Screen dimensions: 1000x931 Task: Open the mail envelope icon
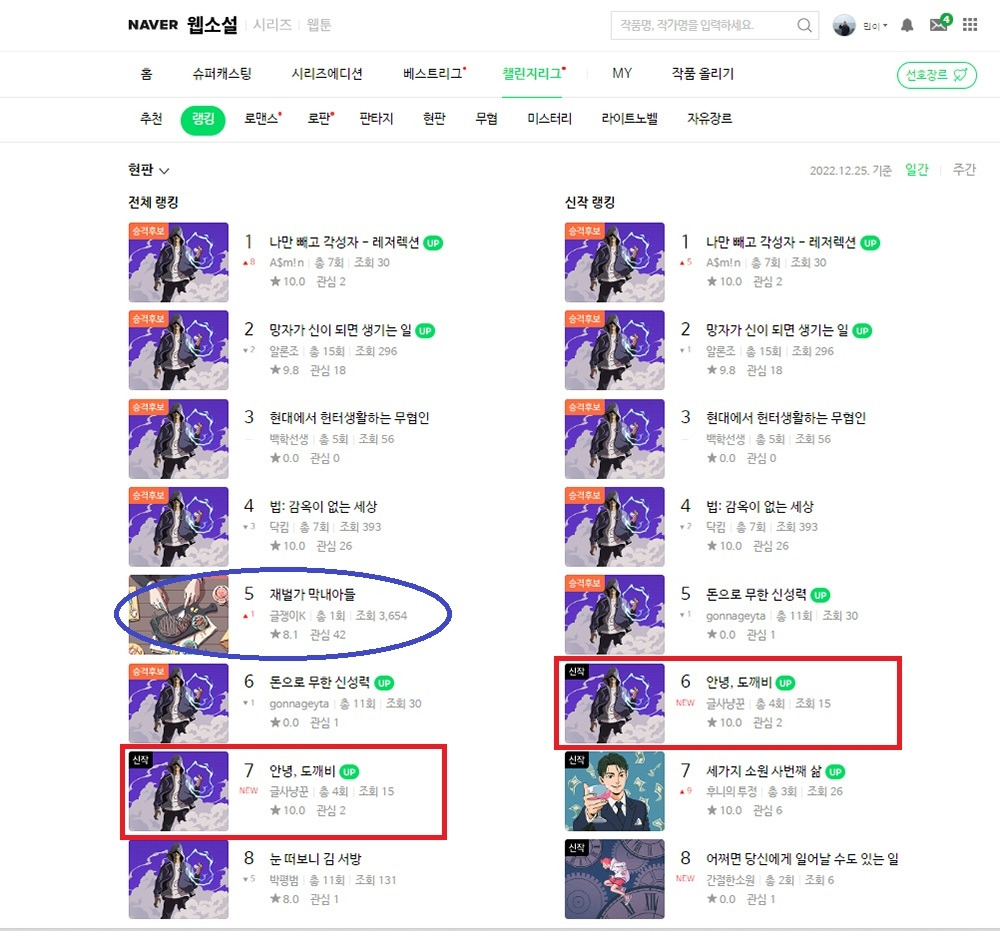click(939, 24)
